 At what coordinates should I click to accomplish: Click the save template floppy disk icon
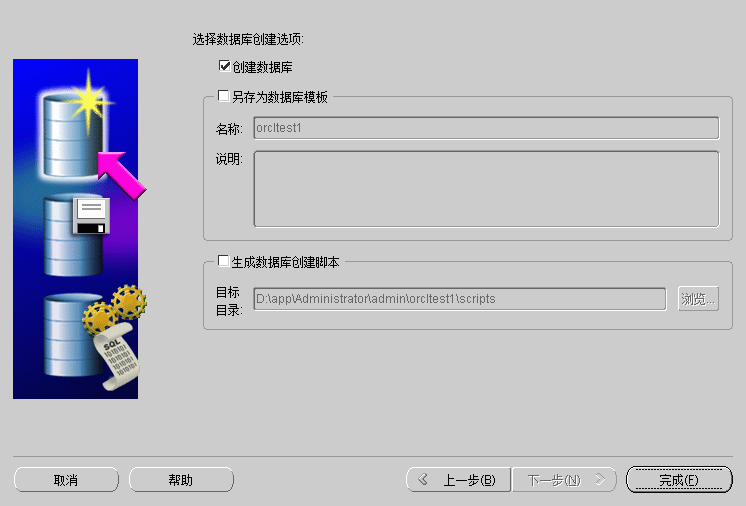pyautogui.click(x=91, y=216)
